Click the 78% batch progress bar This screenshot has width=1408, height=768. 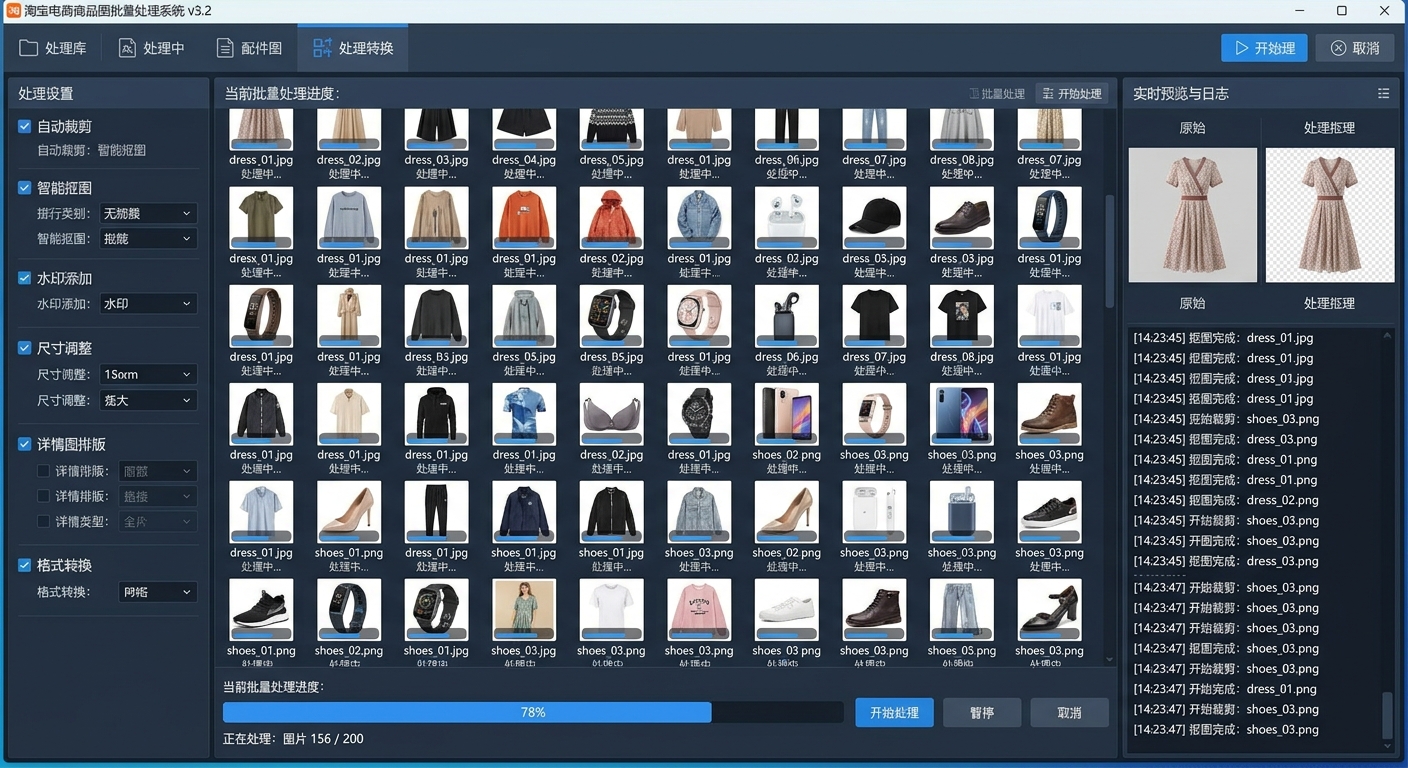pos(533,713)
